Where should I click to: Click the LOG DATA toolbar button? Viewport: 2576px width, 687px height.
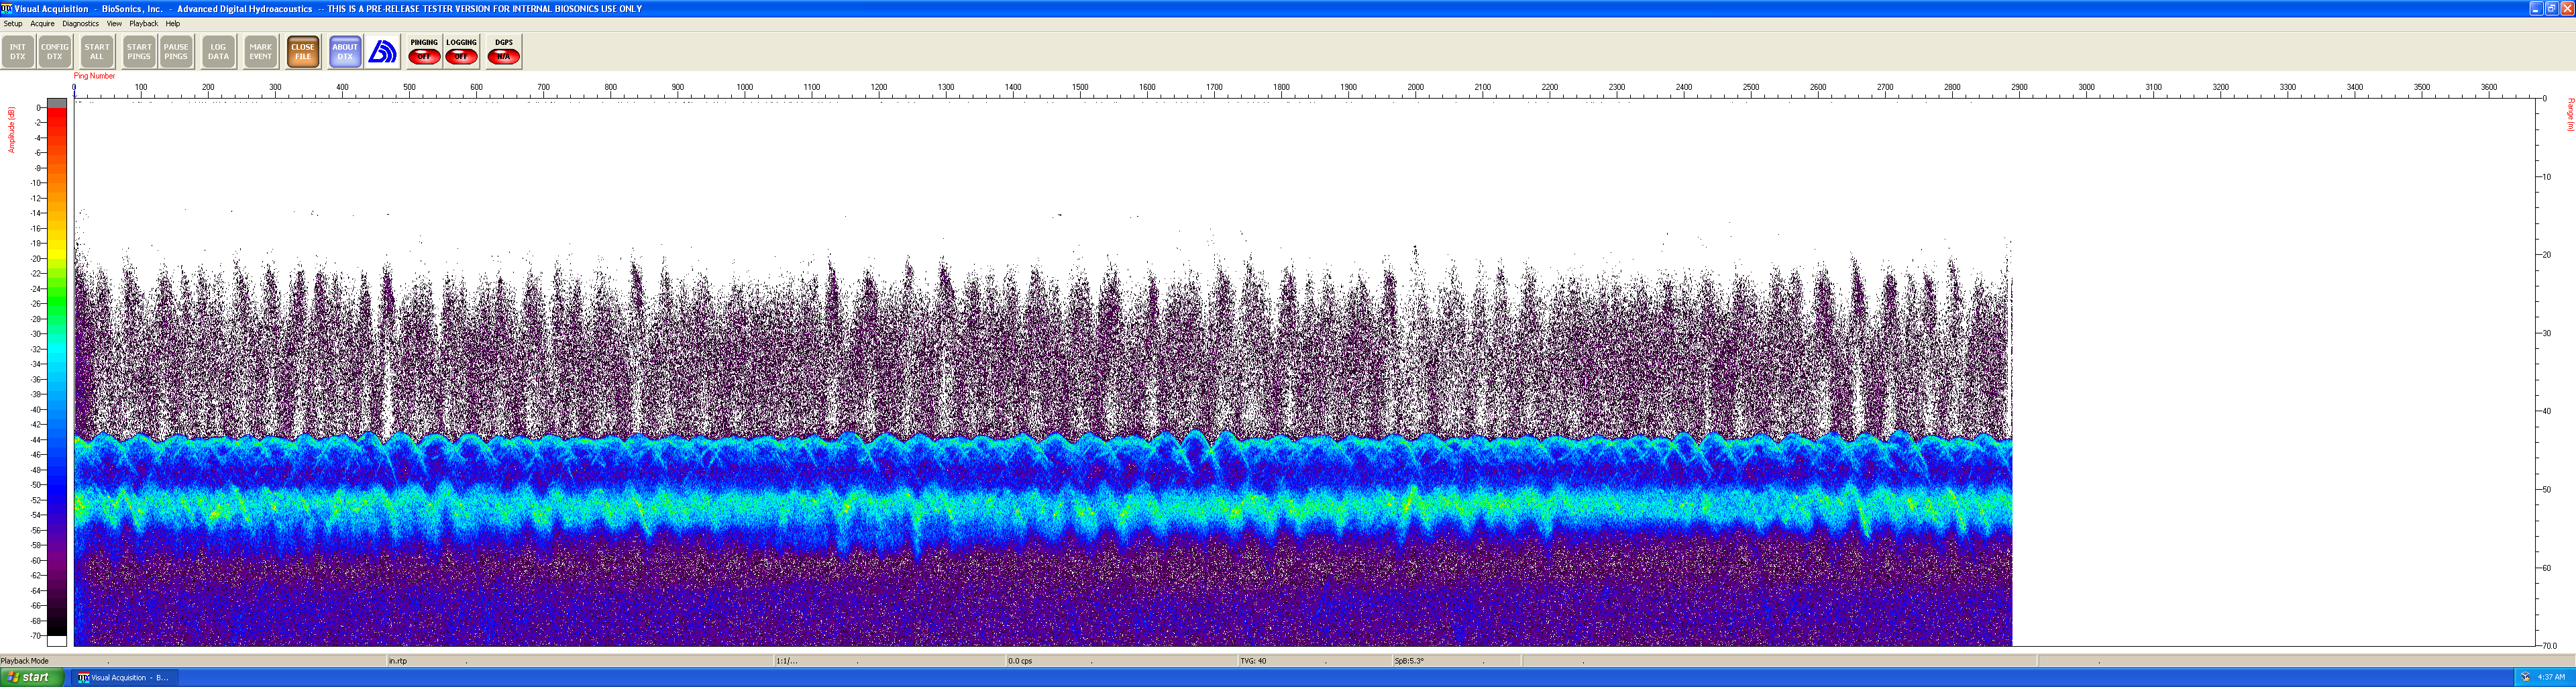tap(218, 52)
